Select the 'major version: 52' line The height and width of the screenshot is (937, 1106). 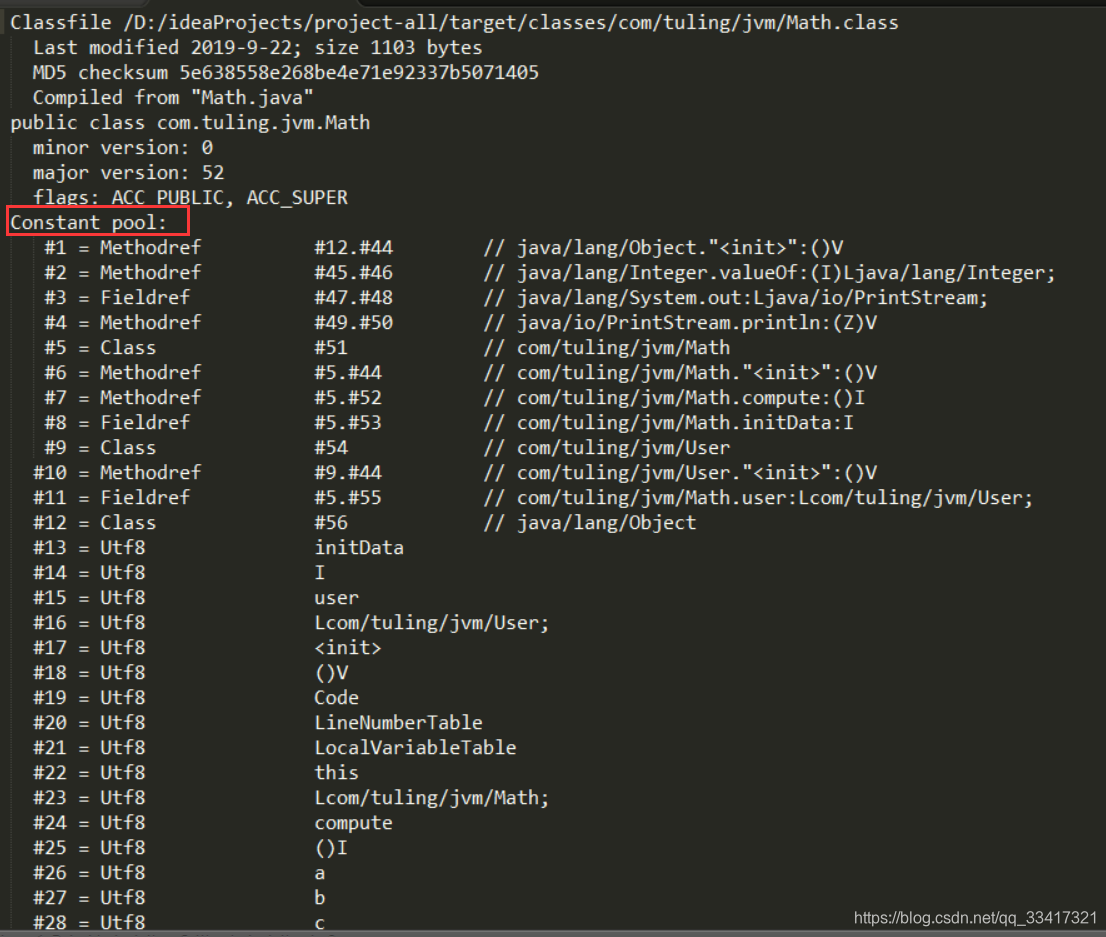tap(128, 173)
